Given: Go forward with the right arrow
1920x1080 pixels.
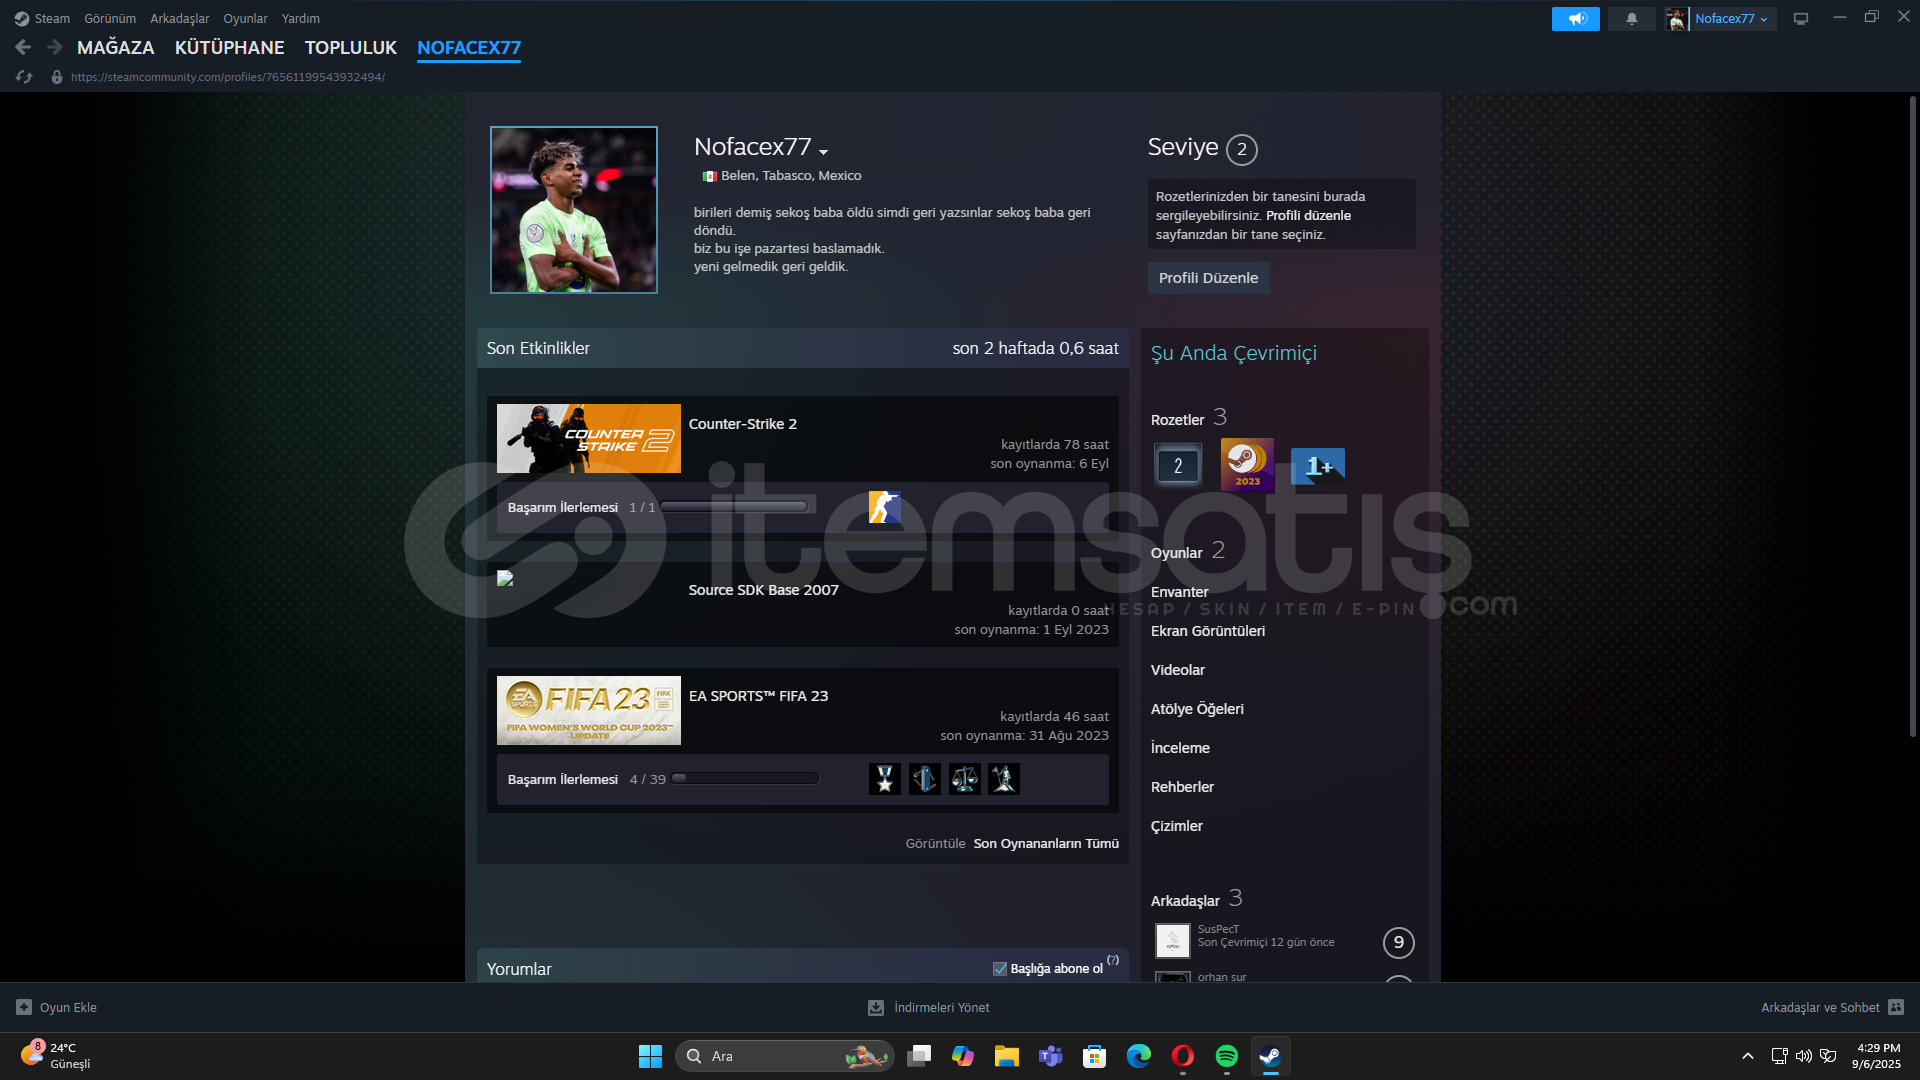Looking at the screenshot, I should tap(55, 47).
